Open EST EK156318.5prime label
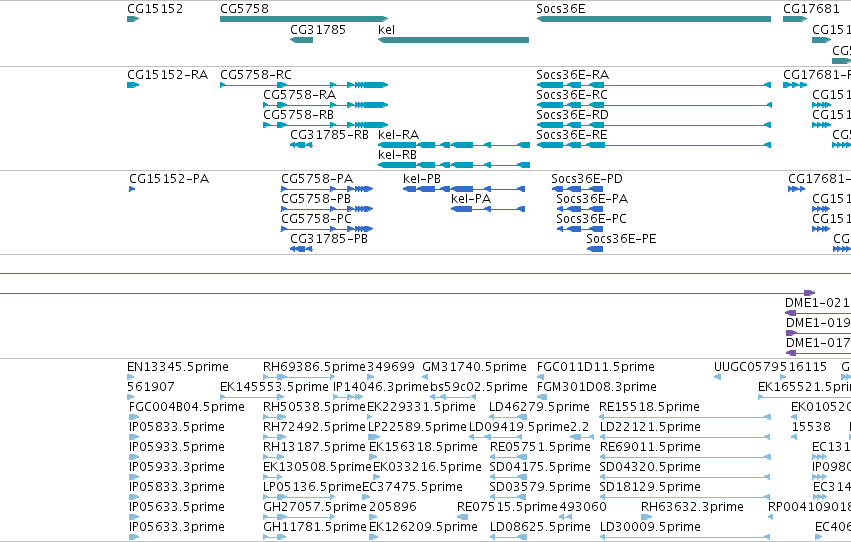Screen dimensions: 851x542 [423, 448]
